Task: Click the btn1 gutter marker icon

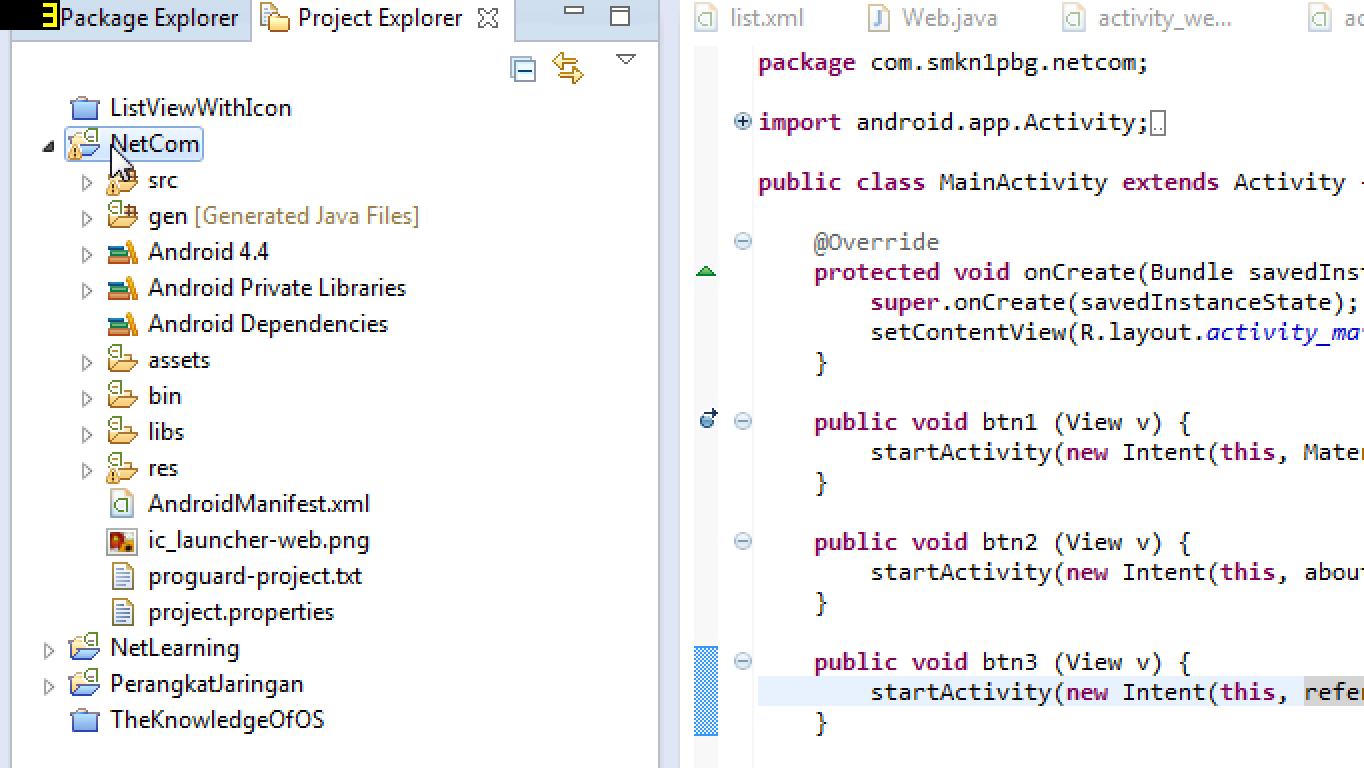Action: (709, 419)
